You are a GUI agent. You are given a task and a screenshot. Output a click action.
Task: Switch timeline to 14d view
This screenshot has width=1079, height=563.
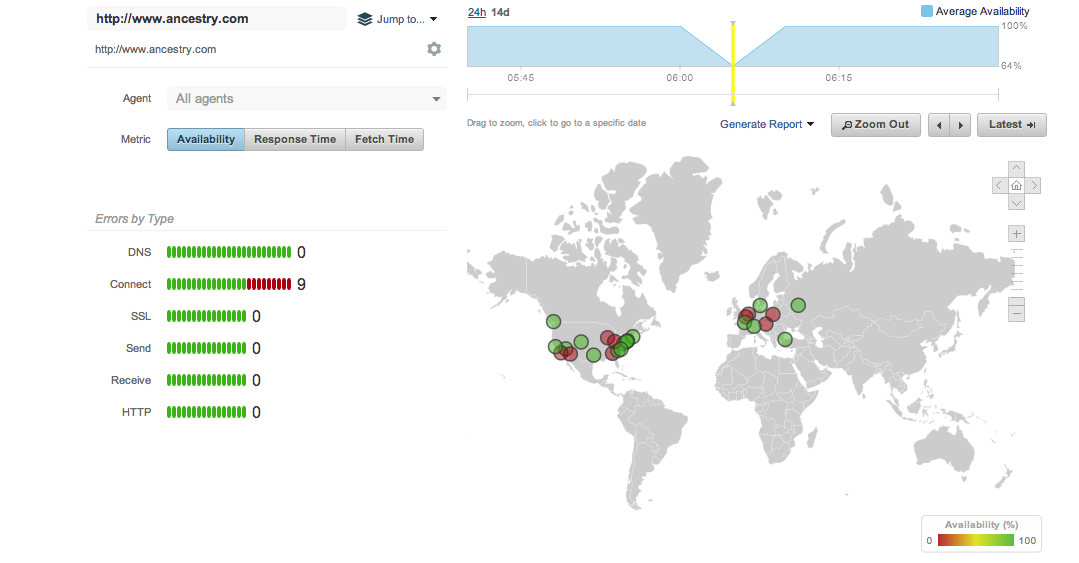500,12
